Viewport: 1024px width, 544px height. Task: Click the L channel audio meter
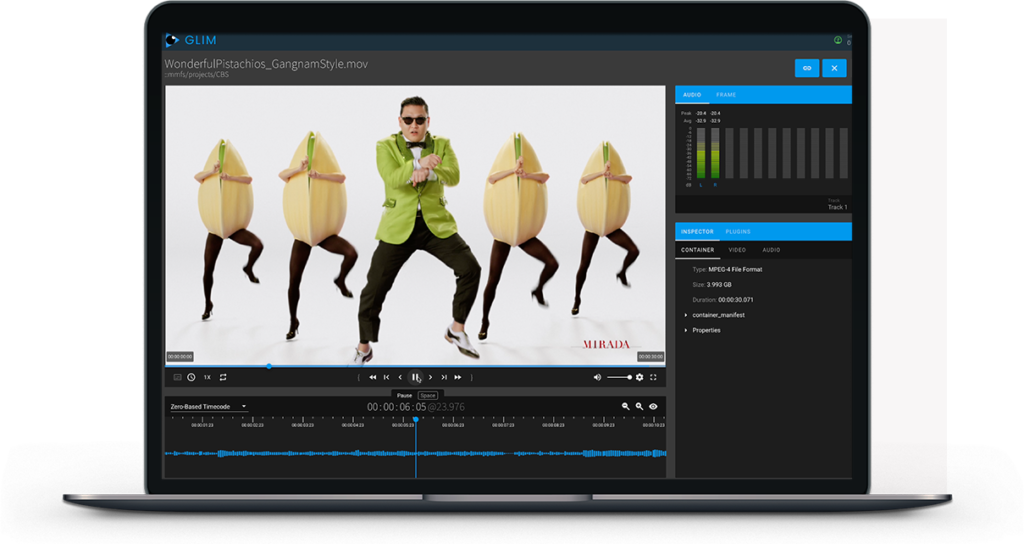pyautogui.click(x=701, y=153)
